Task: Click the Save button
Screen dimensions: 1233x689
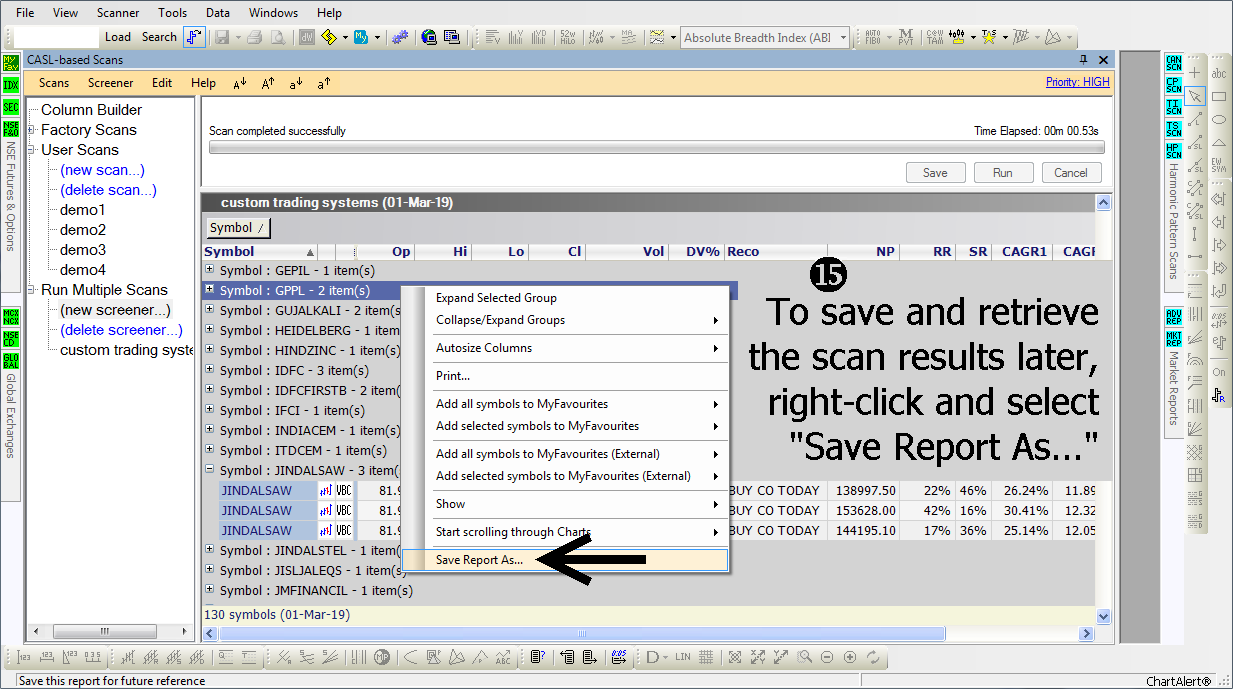Action: tap(935, 173)
